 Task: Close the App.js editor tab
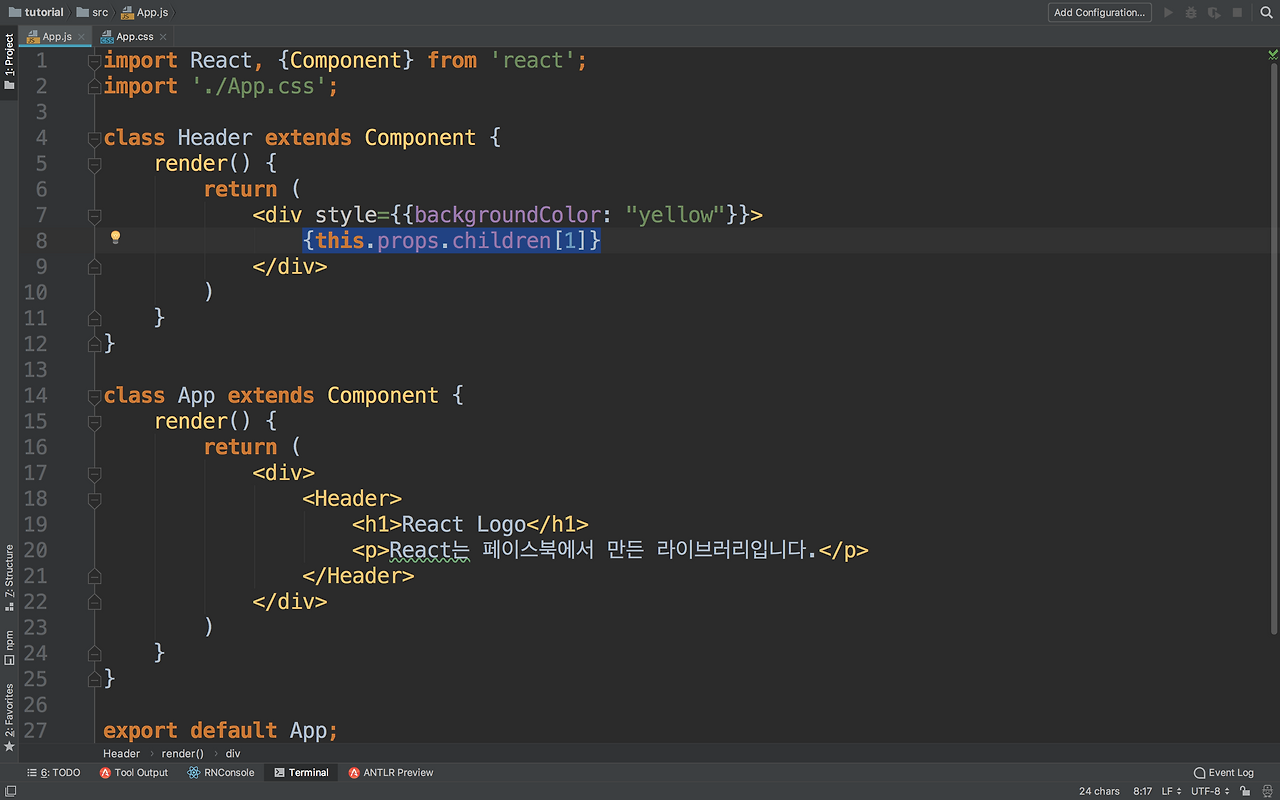pos(82,36)
